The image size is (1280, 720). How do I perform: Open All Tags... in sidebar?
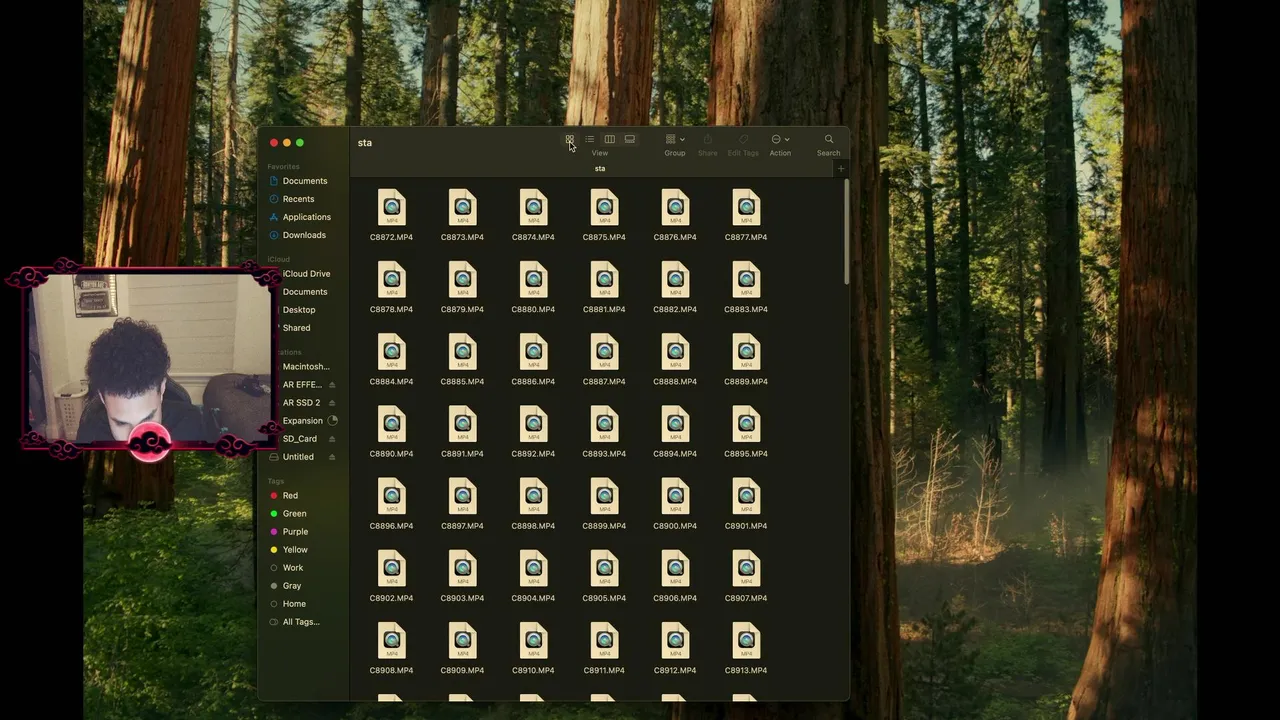[x=301, y=622]
